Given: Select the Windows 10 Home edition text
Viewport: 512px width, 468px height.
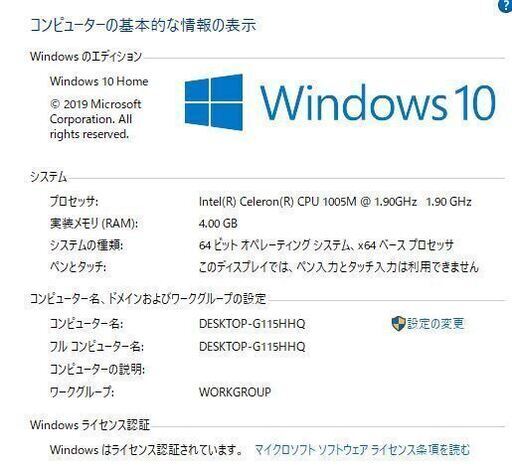Looking at the screenshot, I should coord(99,81).
